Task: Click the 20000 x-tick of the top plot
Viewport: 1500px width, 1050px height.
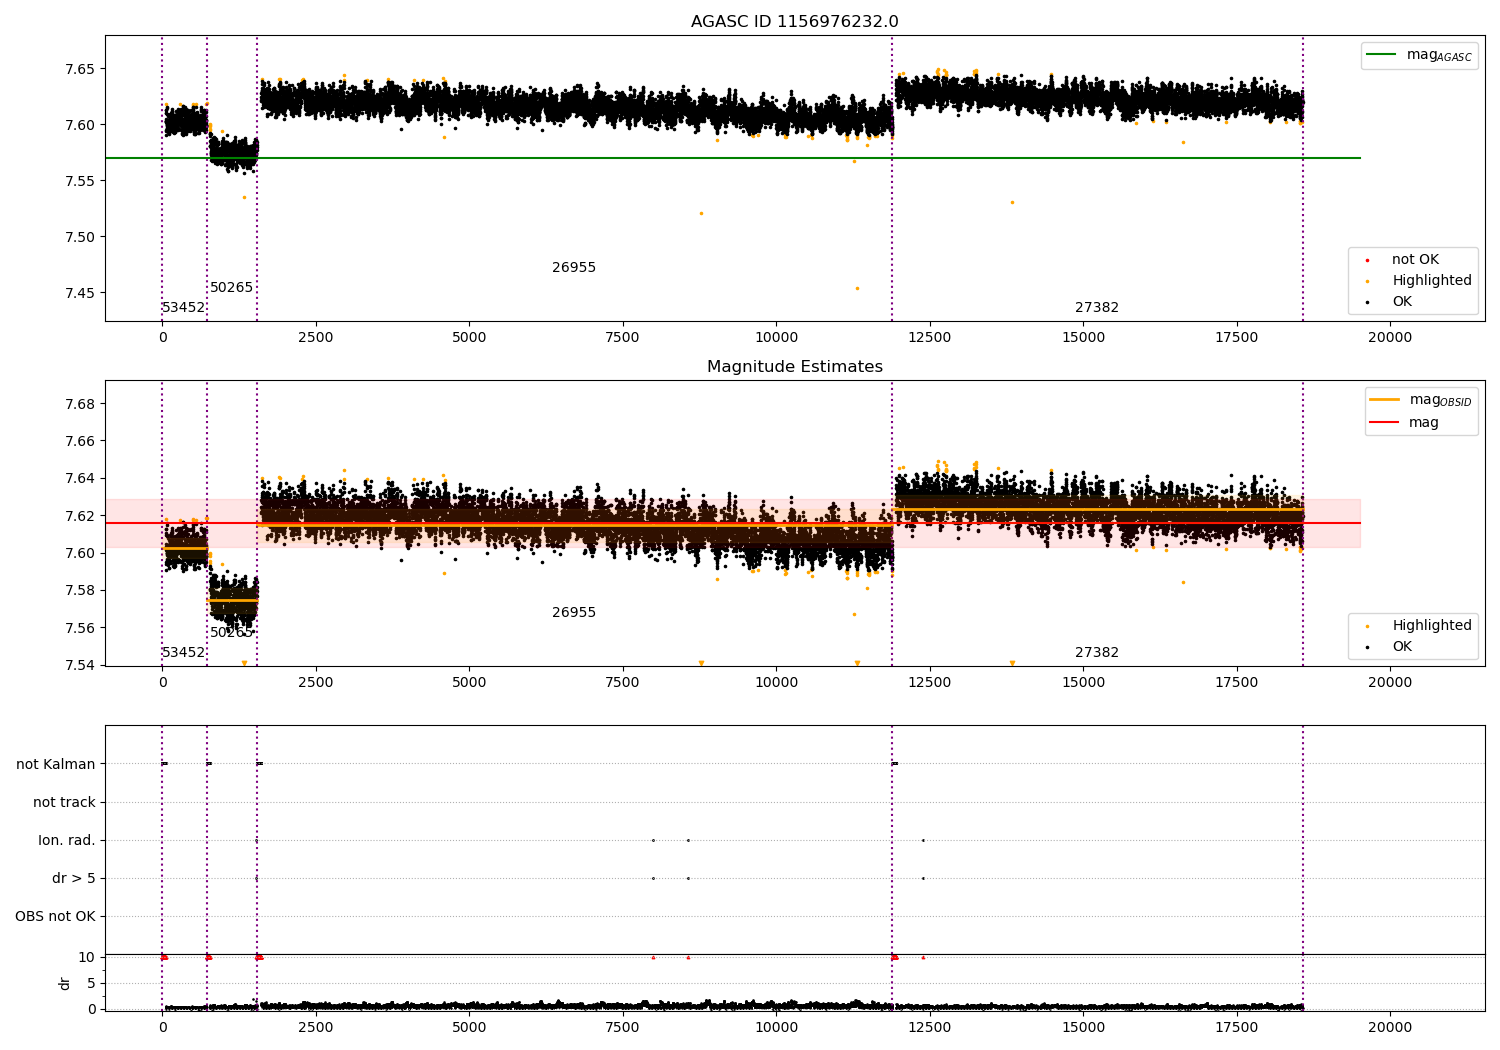Action: coord(1390,338)
